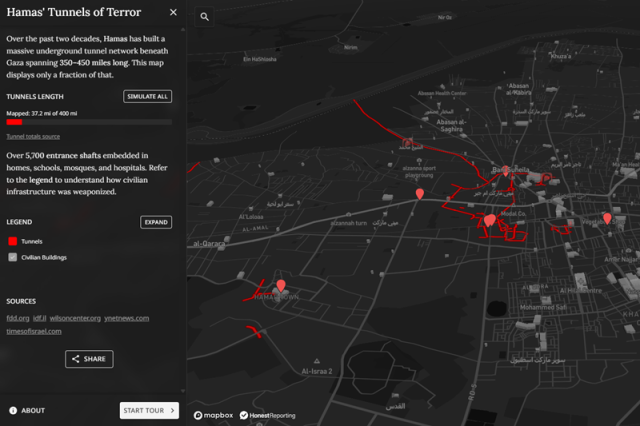The height and width of the screenshot is (426, 640).
Task: Select the map pin at Bani Suheila
Action: click(505, 171)
